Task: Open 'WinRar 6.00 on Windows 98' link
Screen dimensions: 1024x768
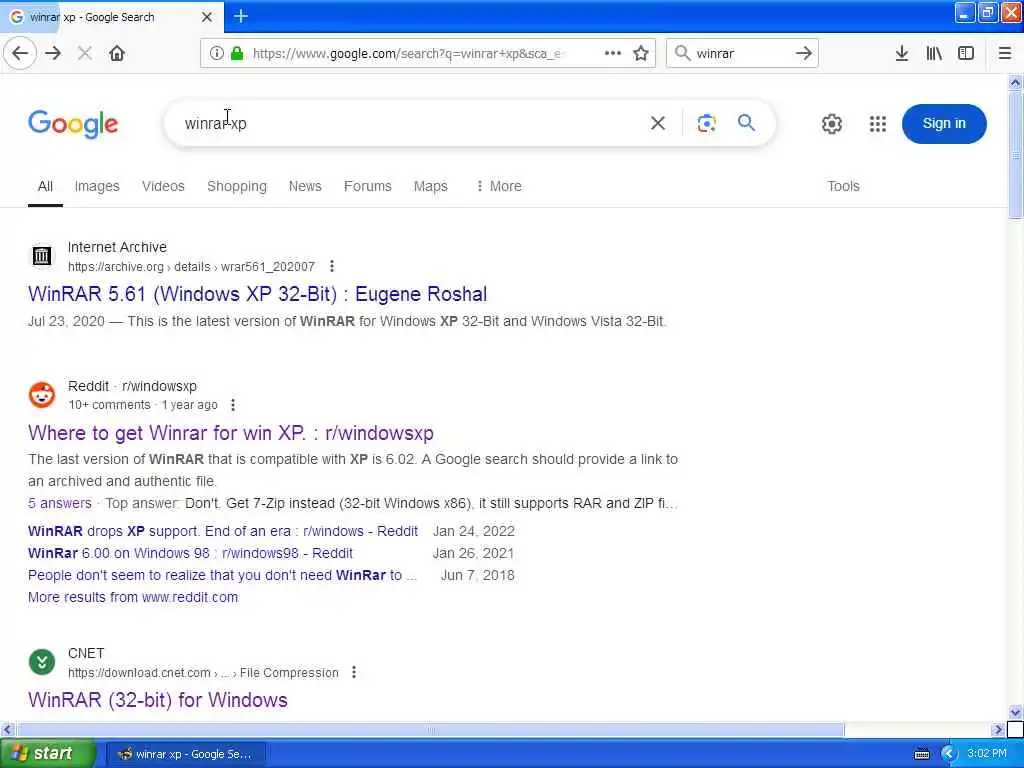Action: [190, 553]
